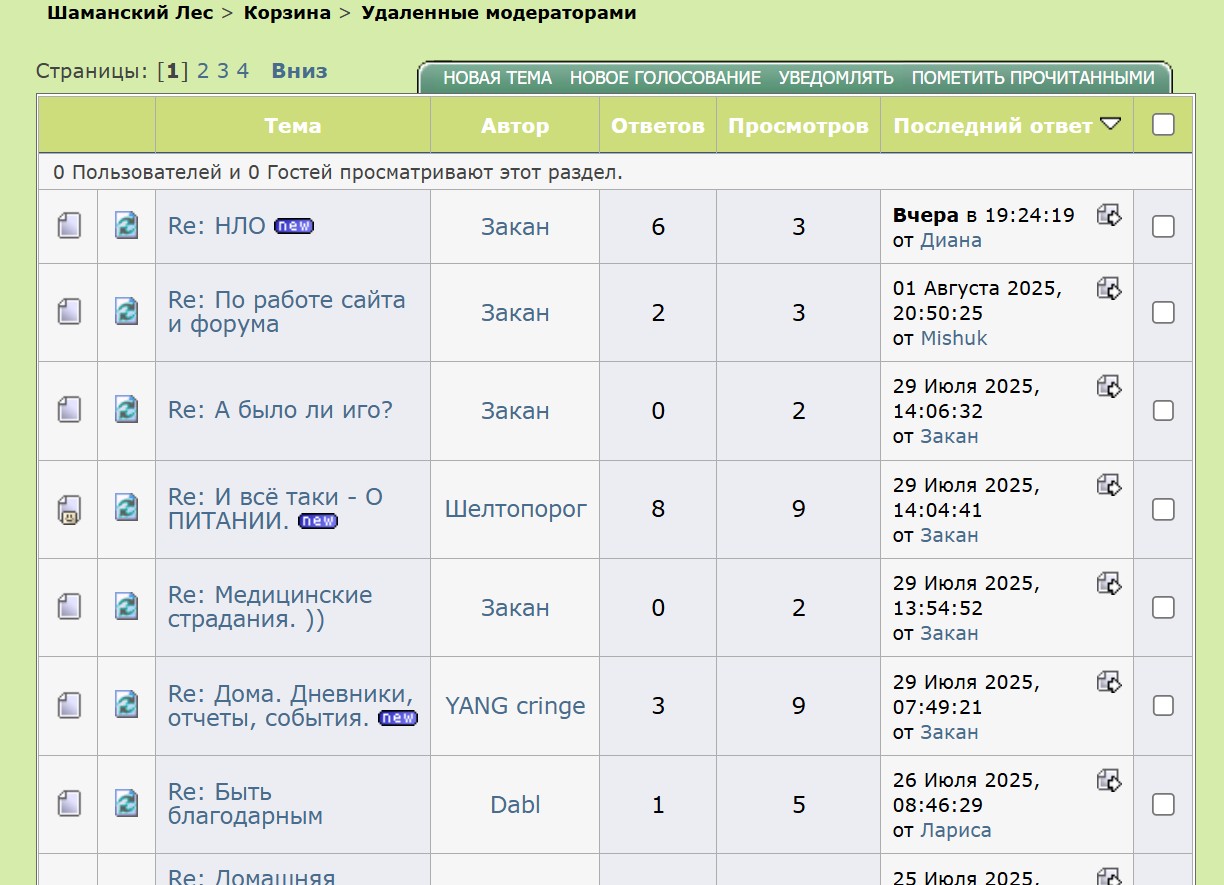
Task: Go to last post of 'По работе сайта' topic
Action: click(x=1109, y=288)
